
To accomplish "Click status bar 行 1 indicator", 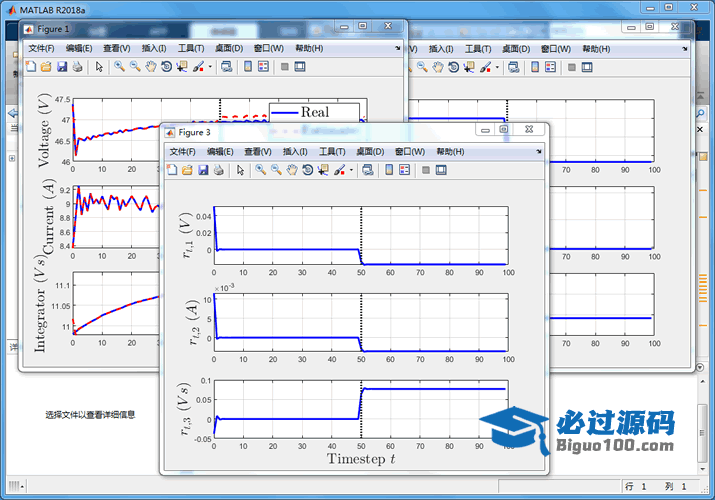I will [x=636, y=487].
